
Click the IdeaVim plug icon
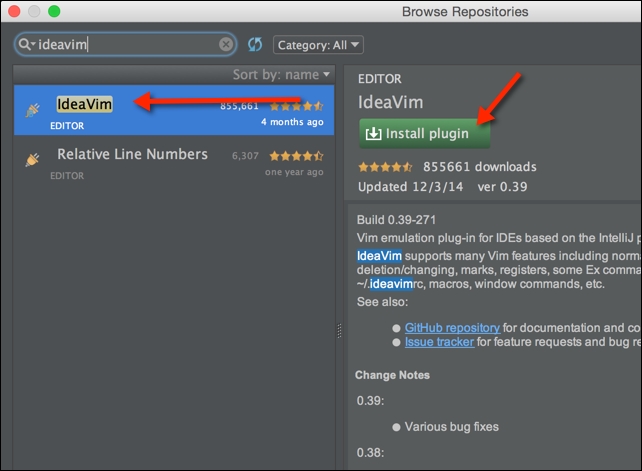pos(32,110)
